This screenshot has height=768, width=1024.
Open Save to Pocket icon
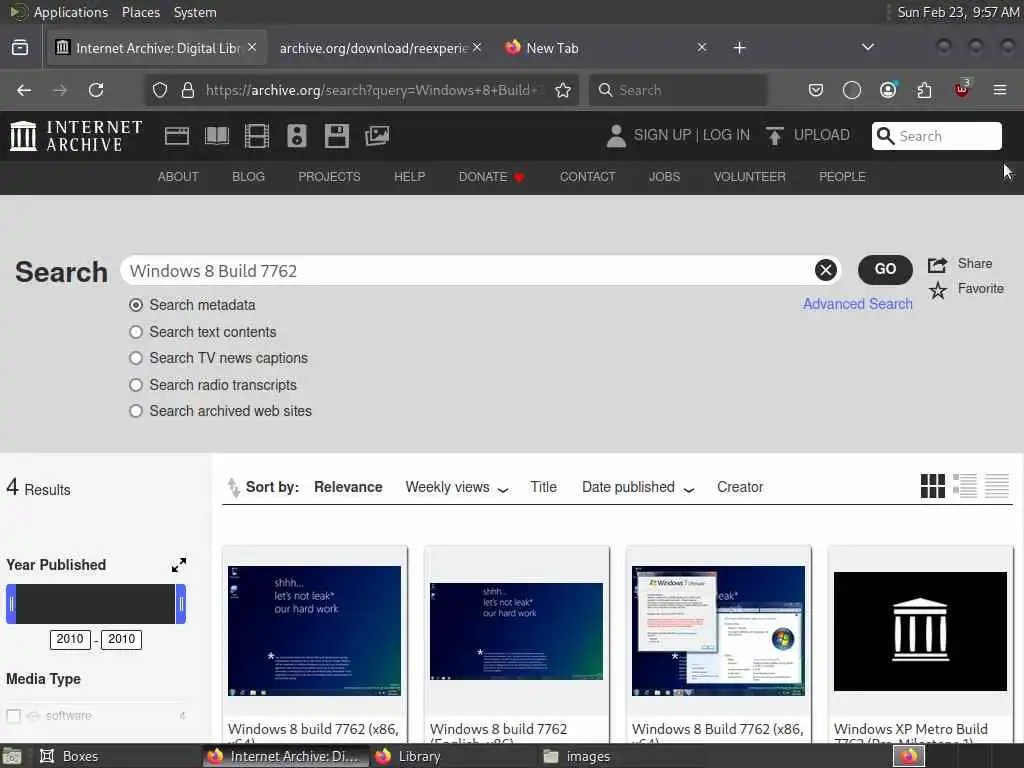click(816, 90)
